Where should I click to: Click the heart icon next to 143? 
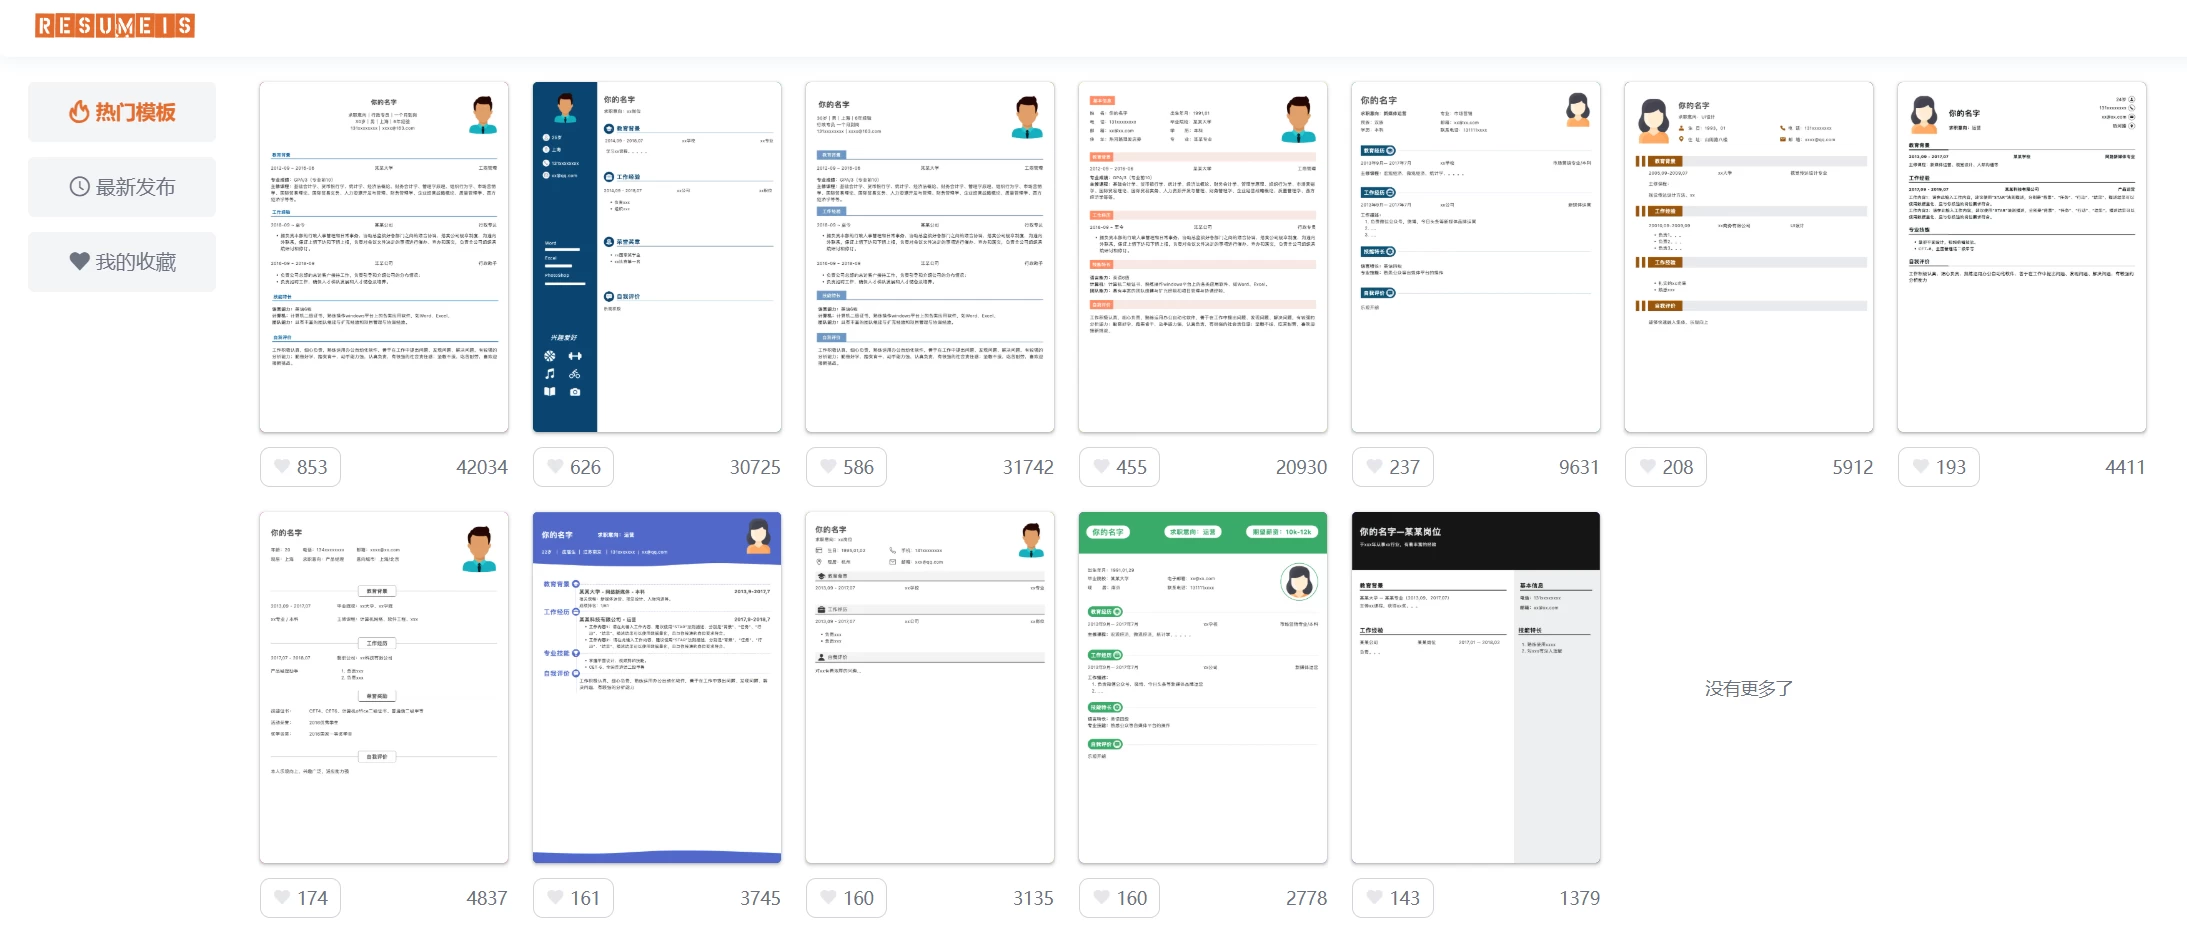point(1374,898)
